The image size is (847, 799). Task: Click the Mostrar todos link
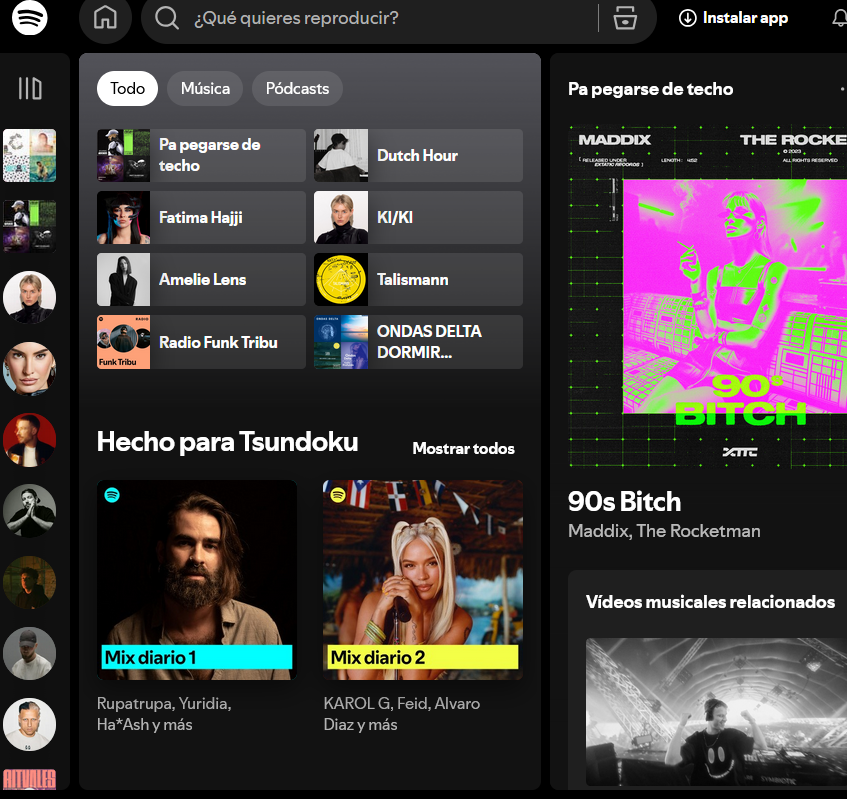(x=463, y=448)
